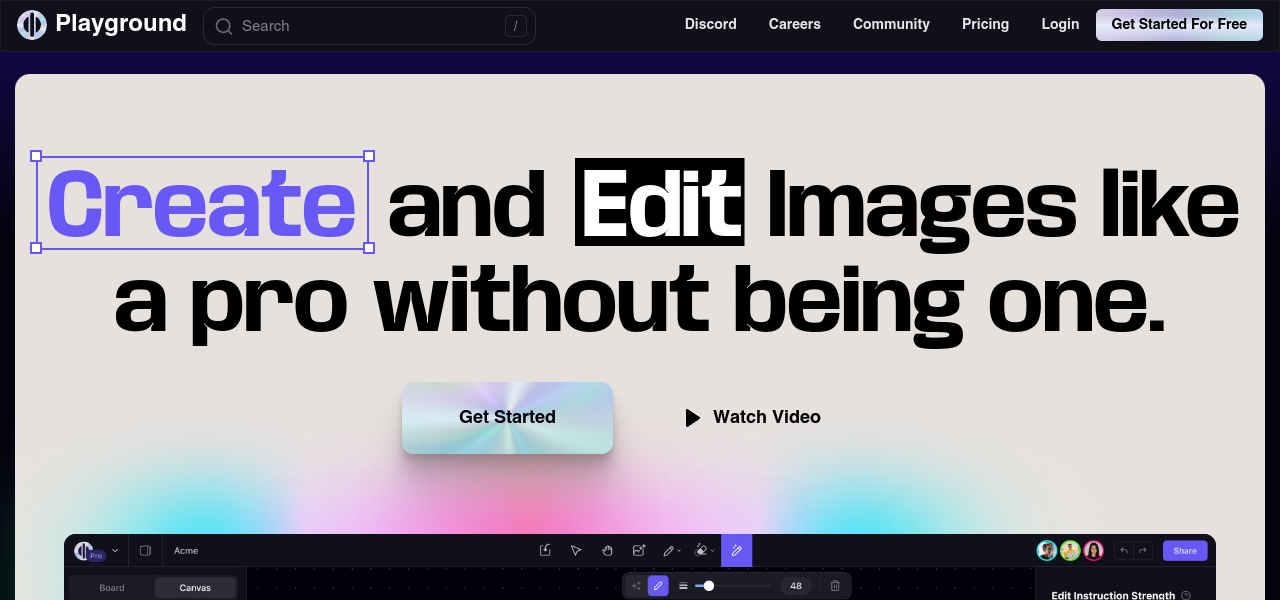1280x600 pixels.
Task: Select the image generate tool
Action: 638,550
